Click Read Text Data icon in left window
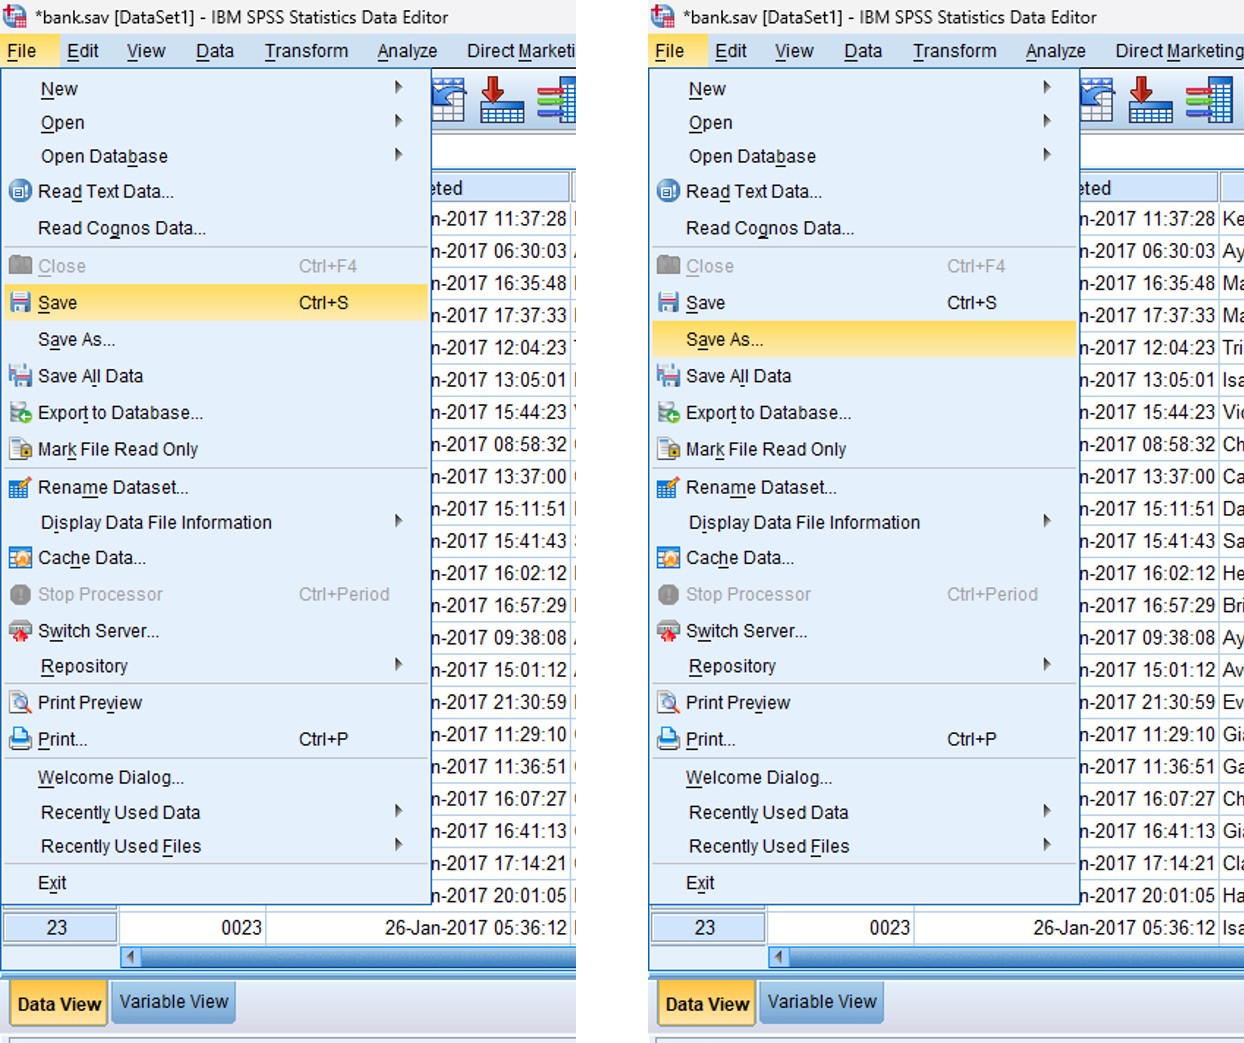The height and width of the screenshot is (1043, 1244). click(x=20, y=191)
